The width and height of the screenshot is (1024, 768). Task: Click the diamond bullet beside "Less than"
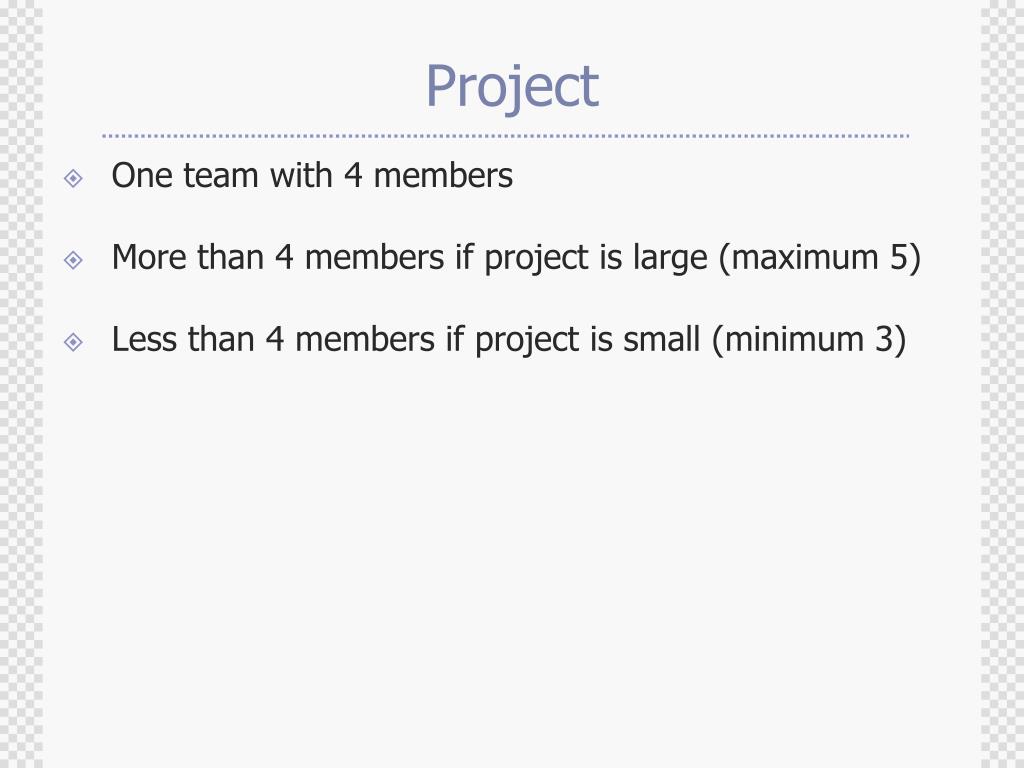click(73, 342)
